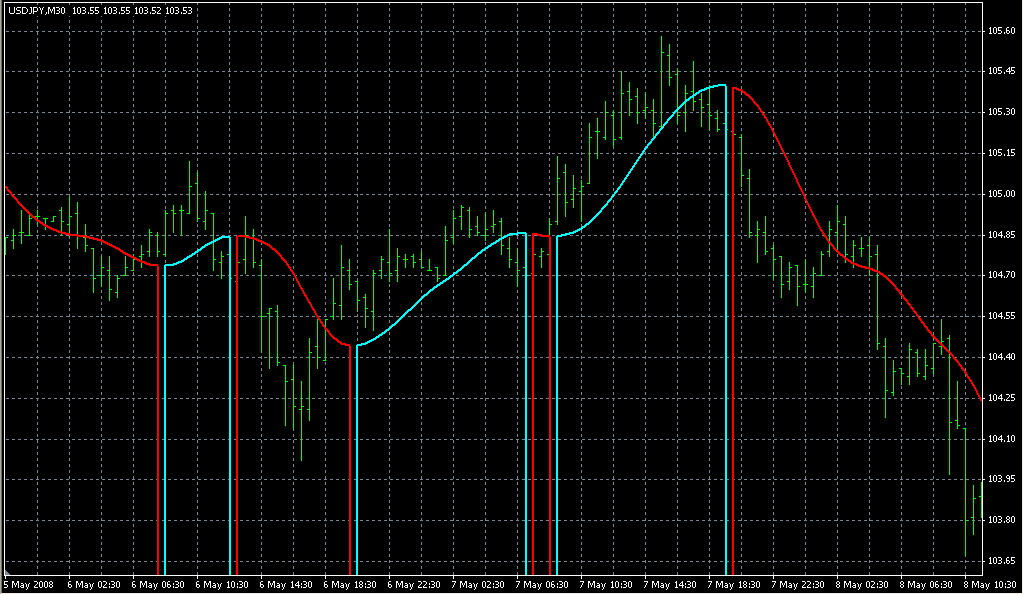Click the 105.00 price axis label
This screenshot has width=1024, height=594.
pos(1002,194)
